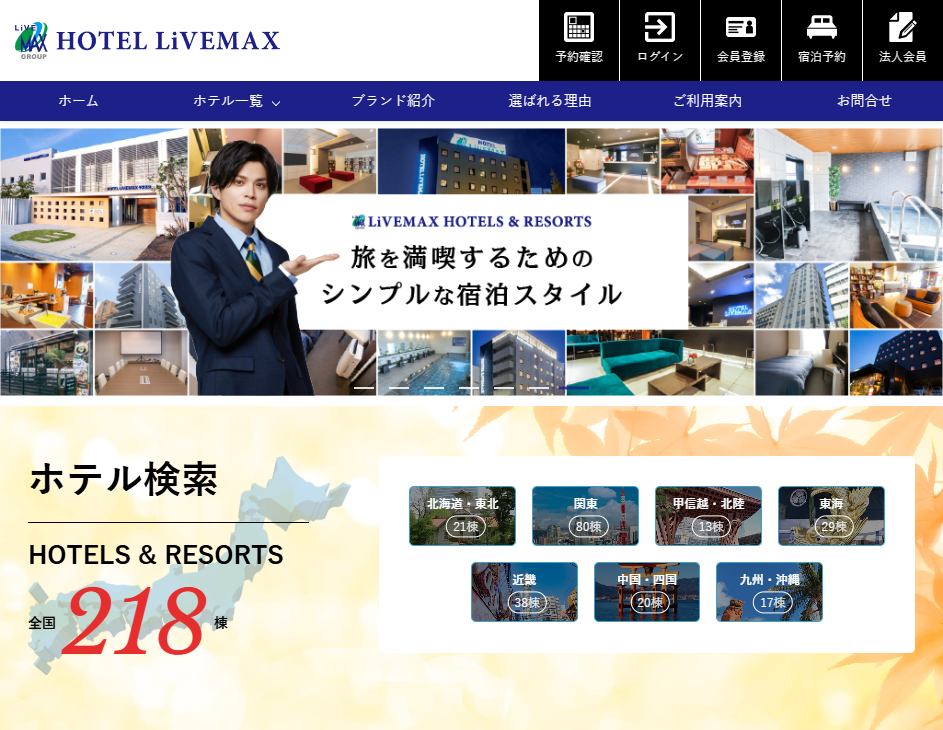
Task: Open ご利用案内 menu item
Action: tap(707, 100)
